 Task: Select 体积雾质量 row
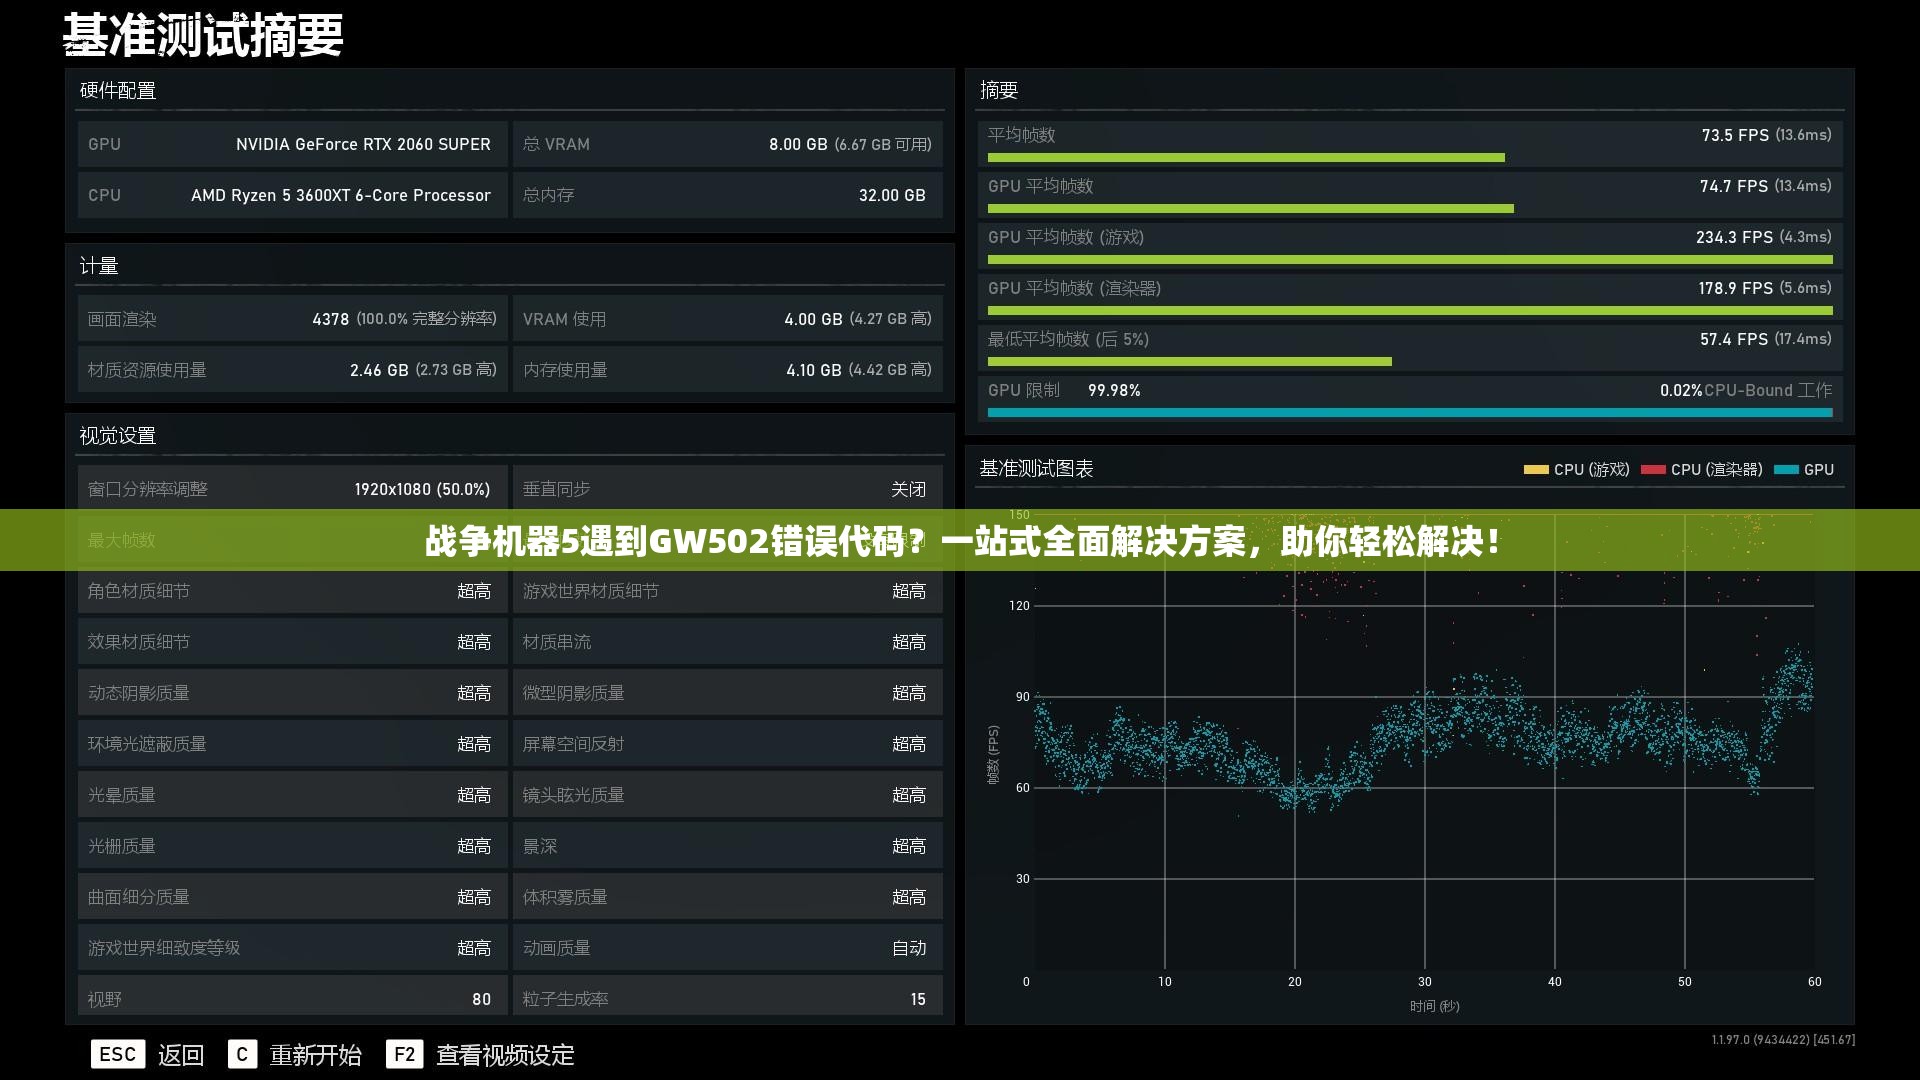[x=728, y=897]
